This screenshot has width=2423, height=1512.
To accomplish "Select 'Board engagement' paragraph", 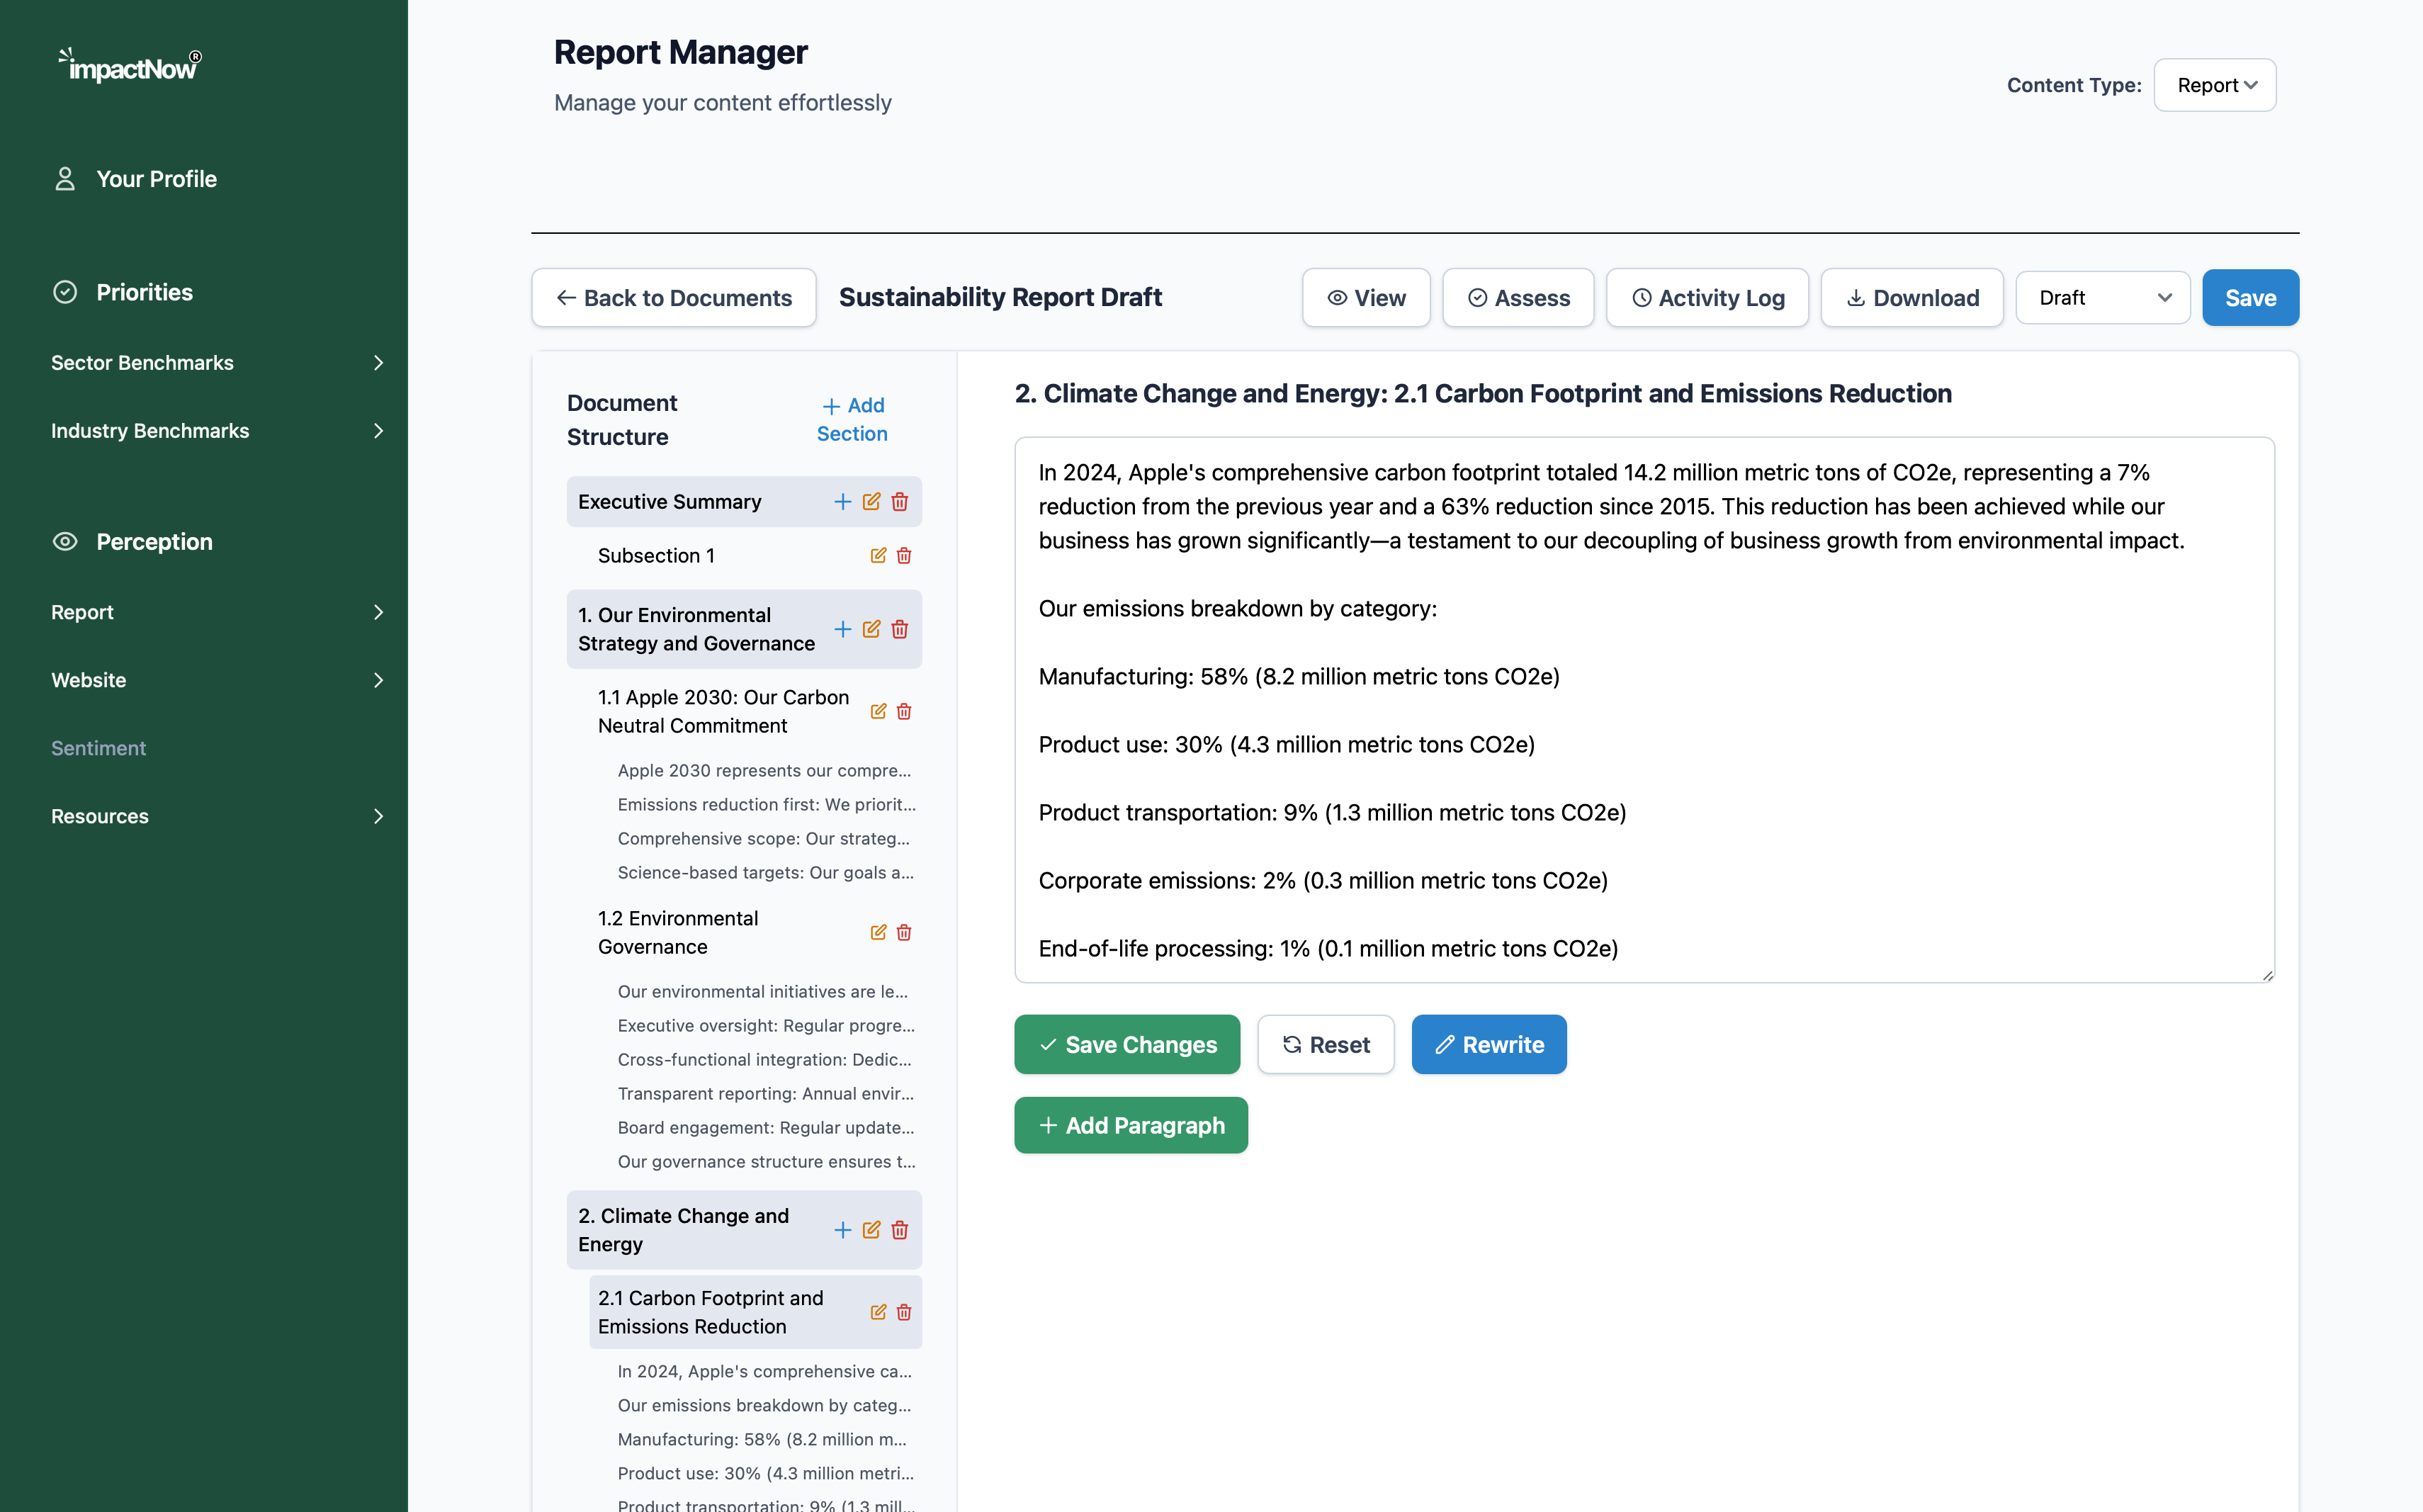I will click(x=766, y=1128).
